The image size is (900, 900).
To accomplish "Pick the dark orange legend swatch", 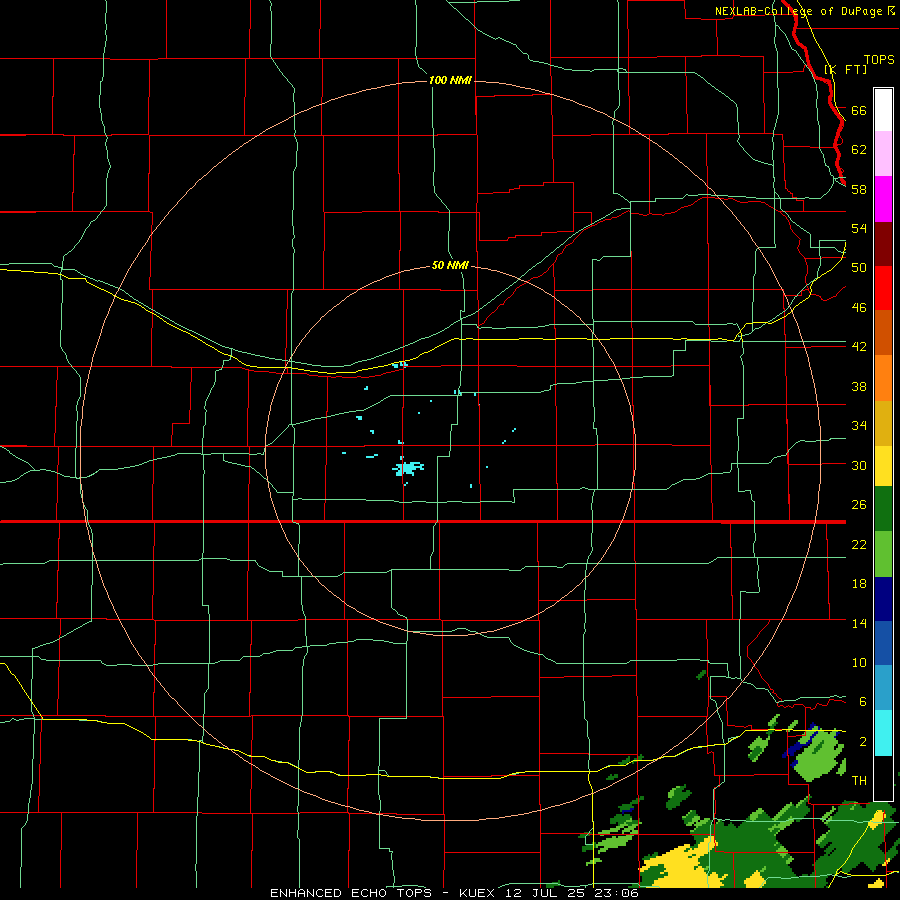I will point(883,333).
